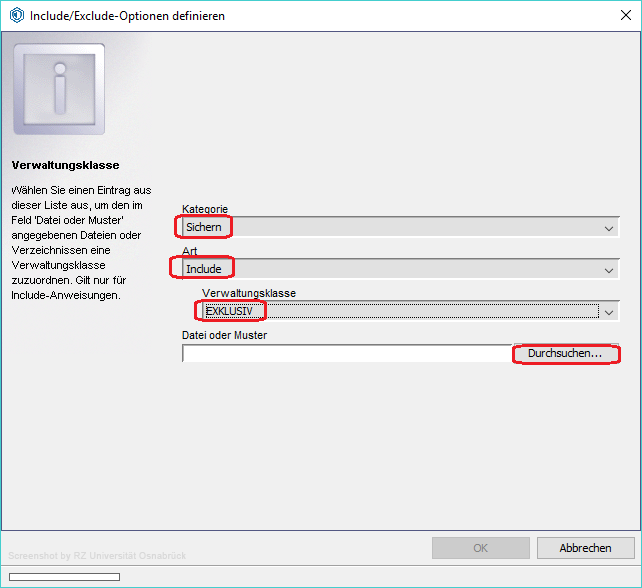Screen dimensions: 642x588
Task: Click the progress bar at bottom left
Action: (64, 577)
